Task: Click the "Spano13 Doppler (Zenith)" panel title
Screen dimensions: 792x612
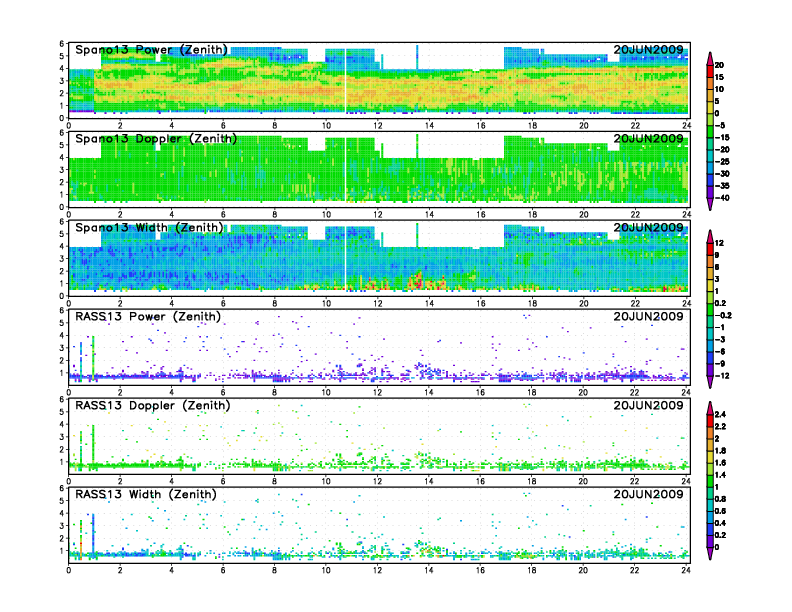Action: coord(156,139)
